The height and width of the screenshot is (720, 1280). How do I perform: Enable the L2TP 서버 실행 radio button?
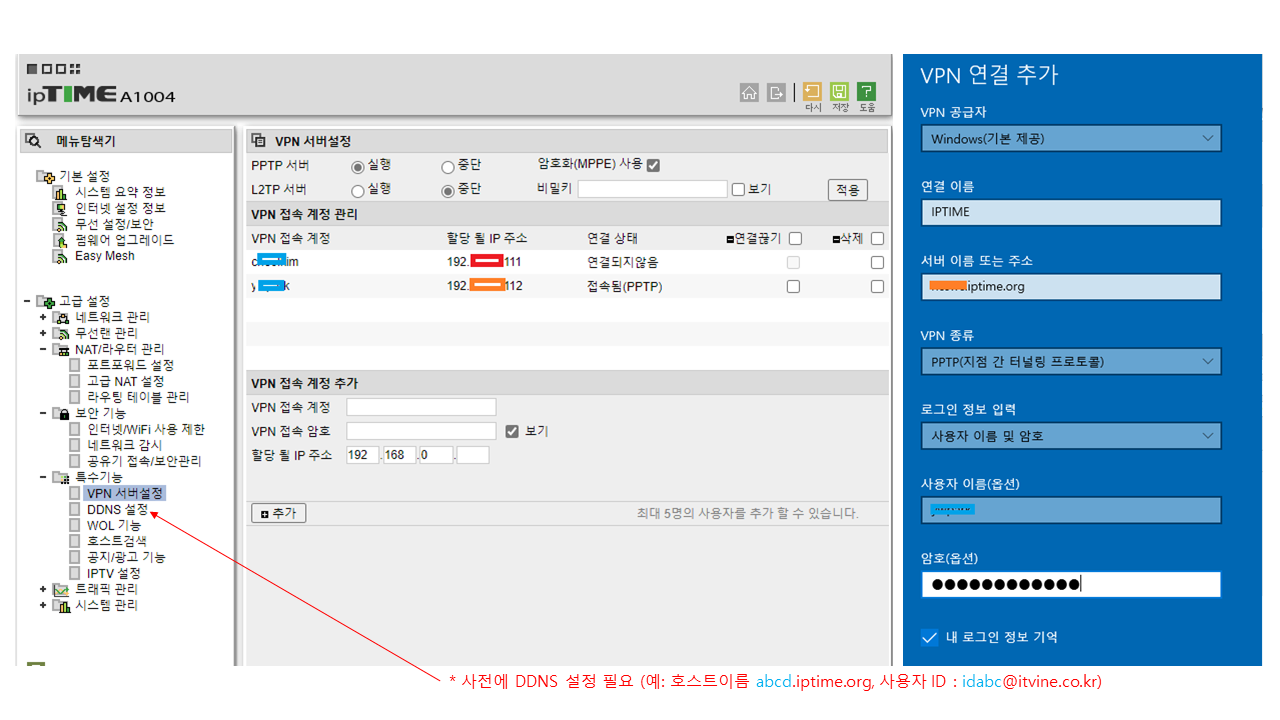click(358, 190)
